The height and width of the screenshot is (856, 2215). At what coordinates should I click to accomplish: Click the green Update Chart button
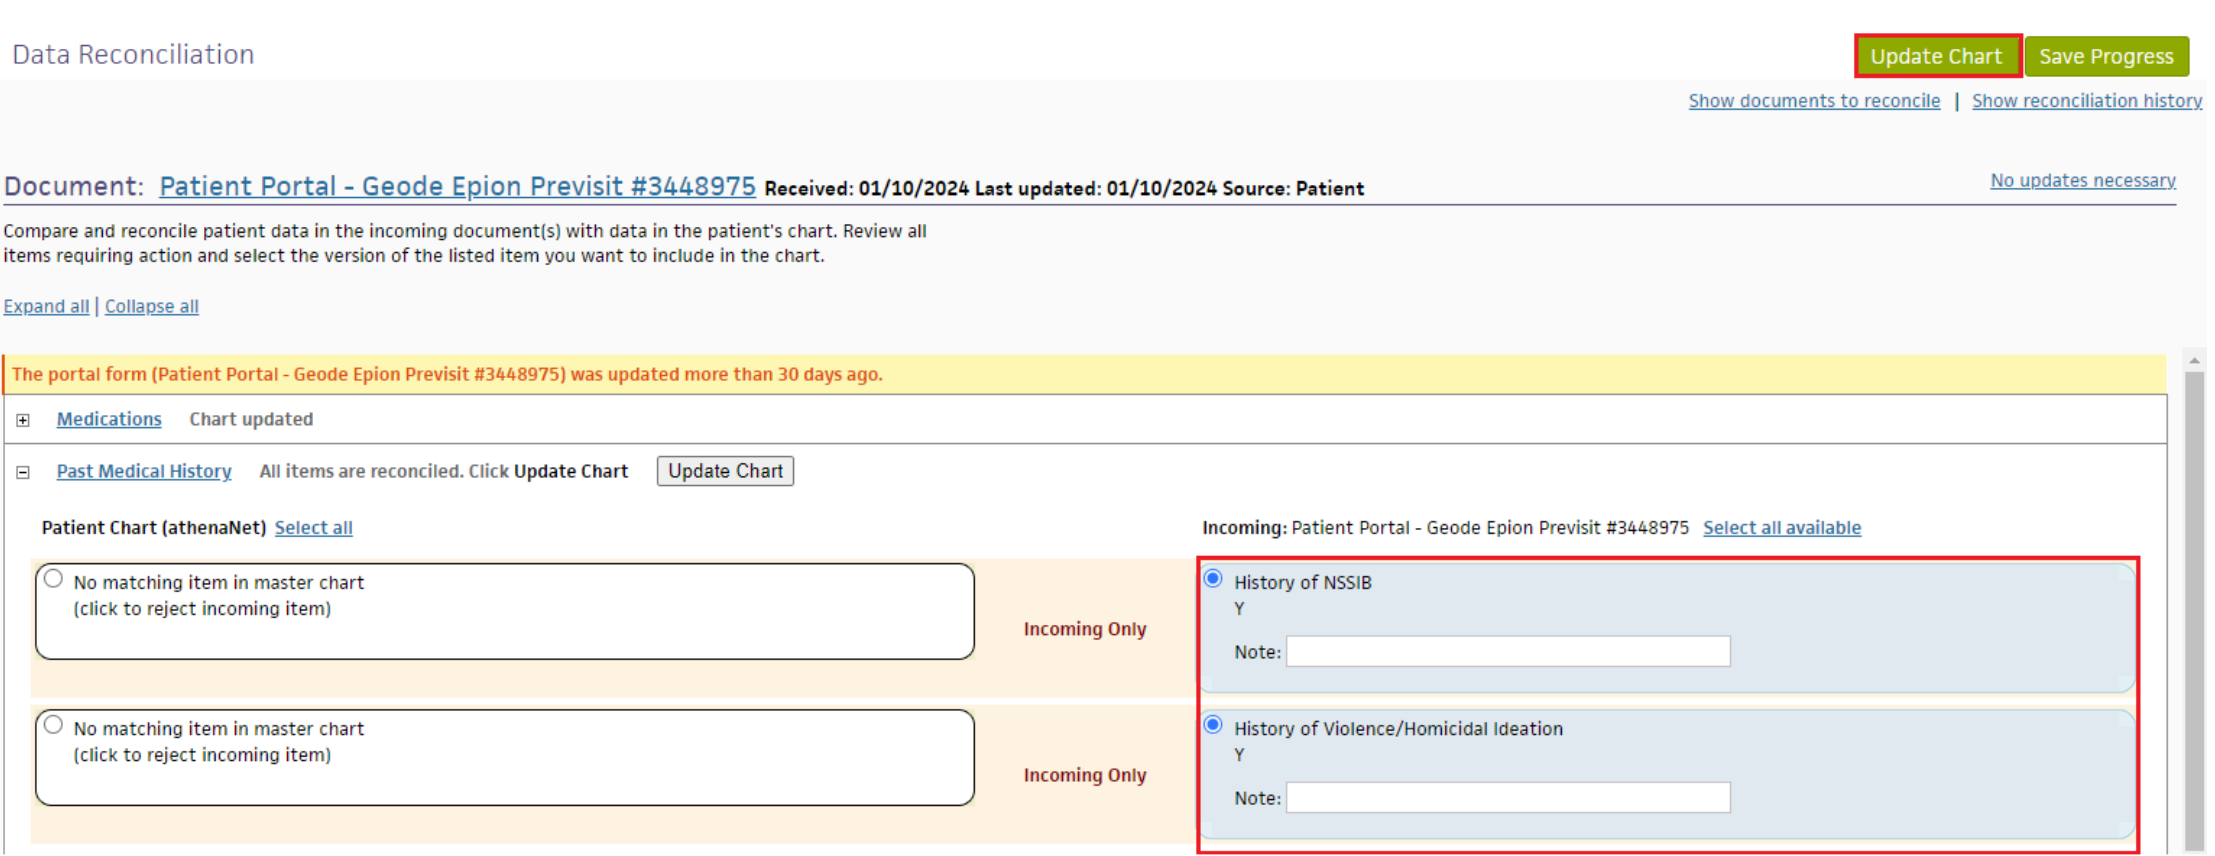(x=1937, y=56)
